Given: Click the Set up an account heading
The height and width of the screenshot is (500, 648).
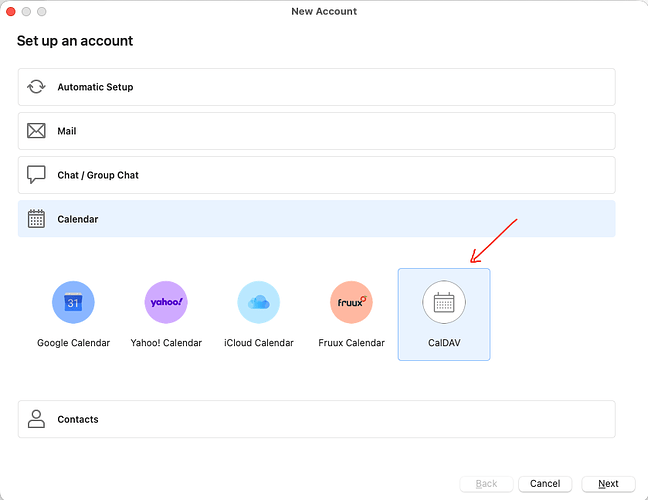Looking at the screenshot, I should coord(75,41).
